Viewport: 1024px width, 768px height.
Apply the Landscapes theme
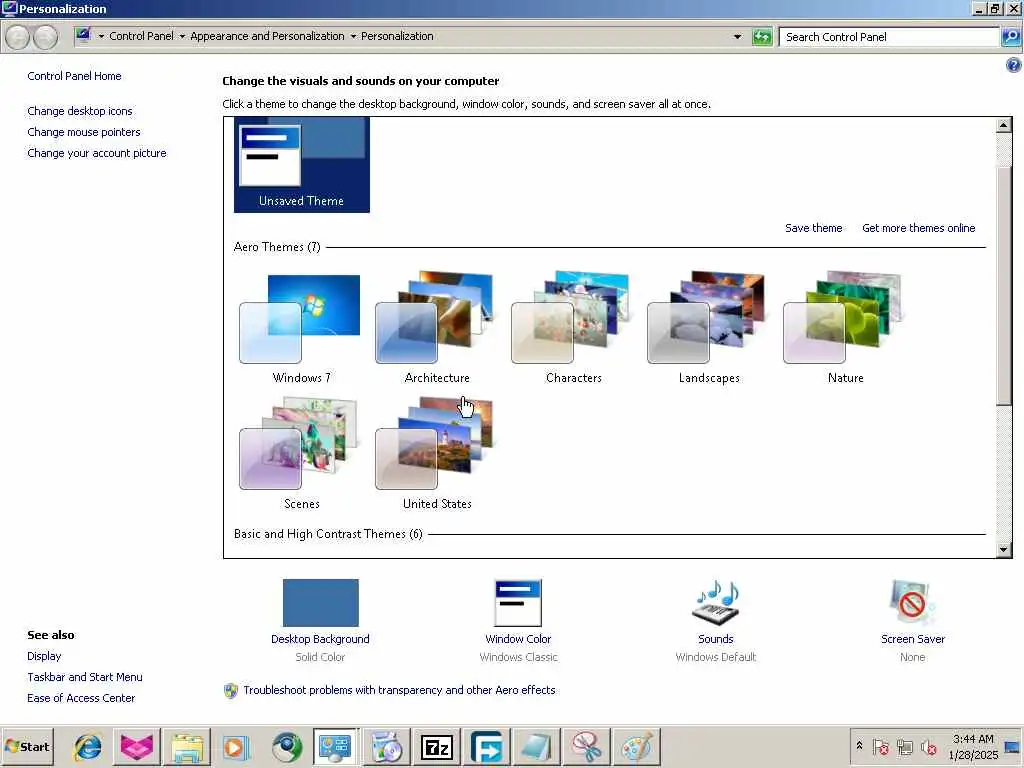[709, 328]
